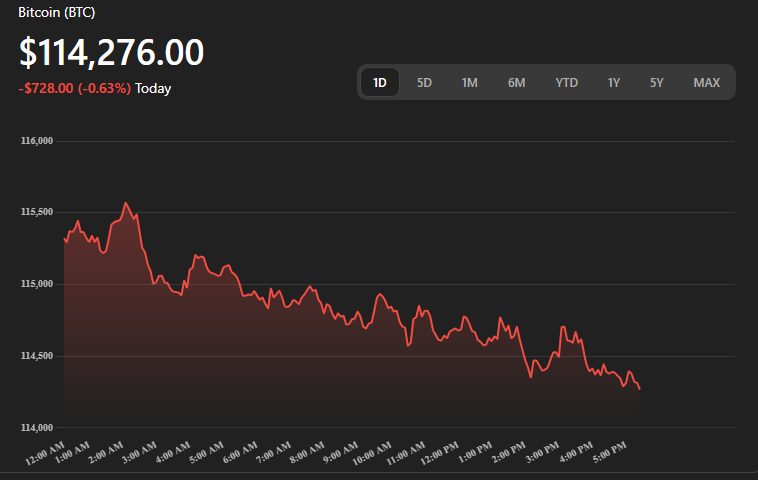Click the 12:00 AM x-axis label
The image size is (758, 480).
point(44,453)
